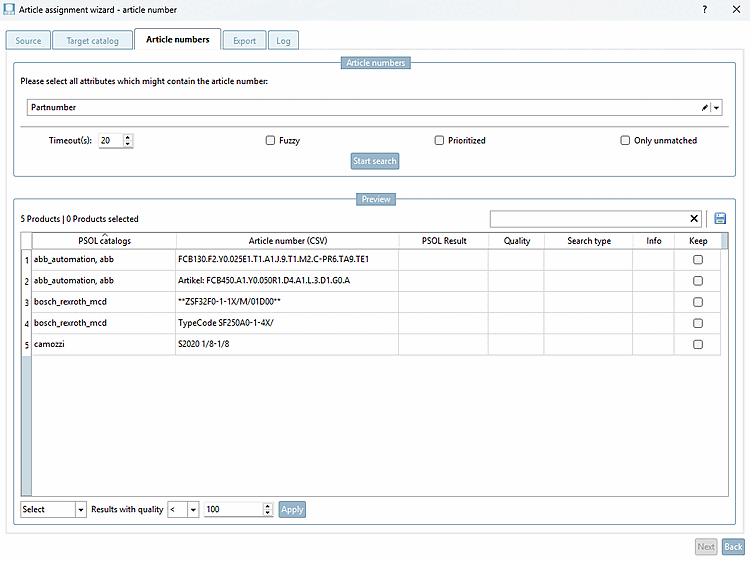Screen dimensions: 750x561
Task: Decrease the quality value 100 stepper
Action: (267, 513)
